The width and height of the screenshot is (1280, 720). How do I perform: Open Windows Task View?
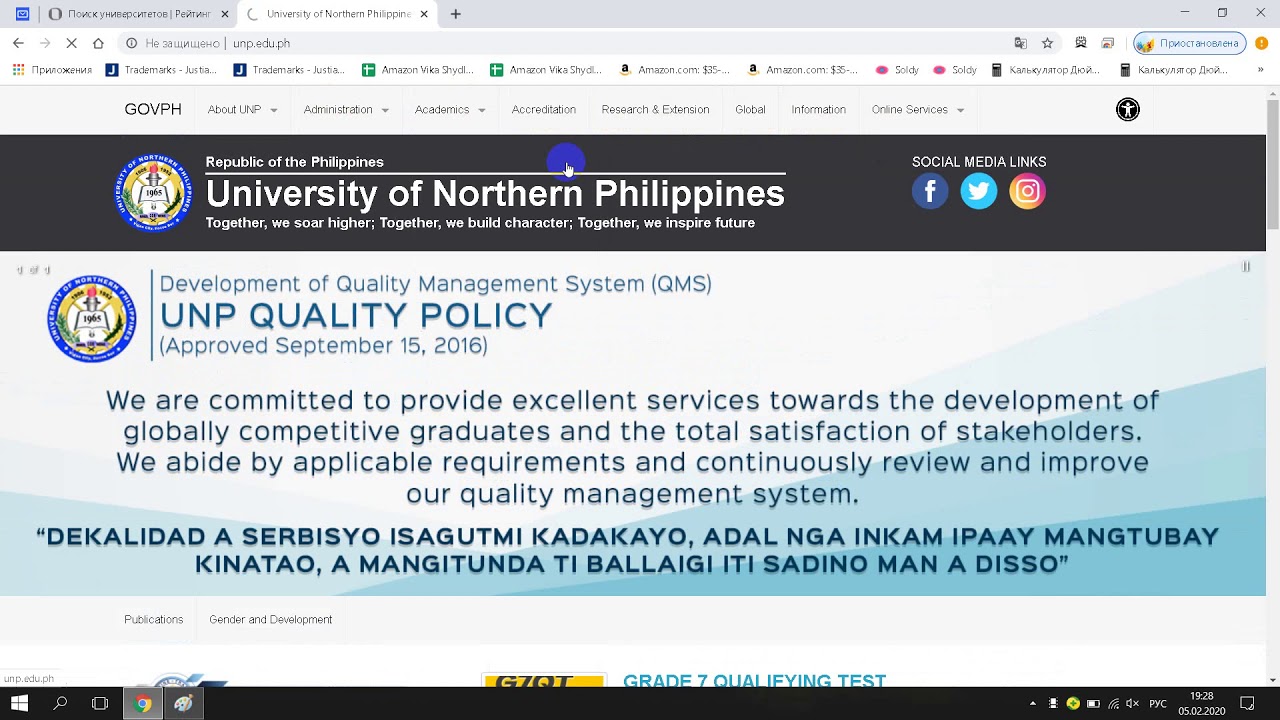point(100,703)
